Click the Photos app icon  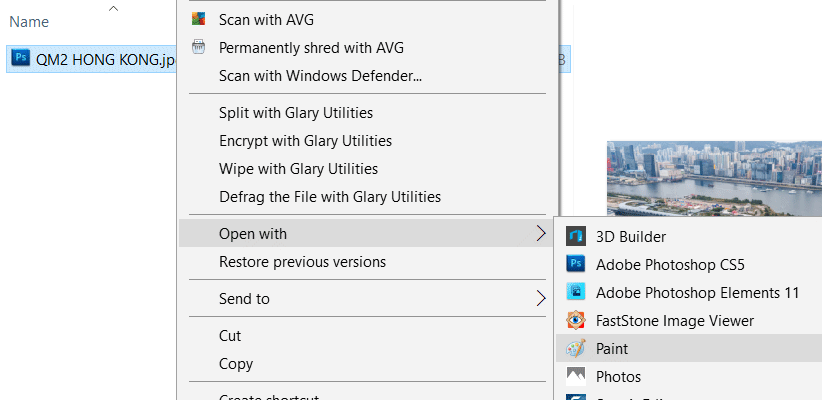point(575,377)
